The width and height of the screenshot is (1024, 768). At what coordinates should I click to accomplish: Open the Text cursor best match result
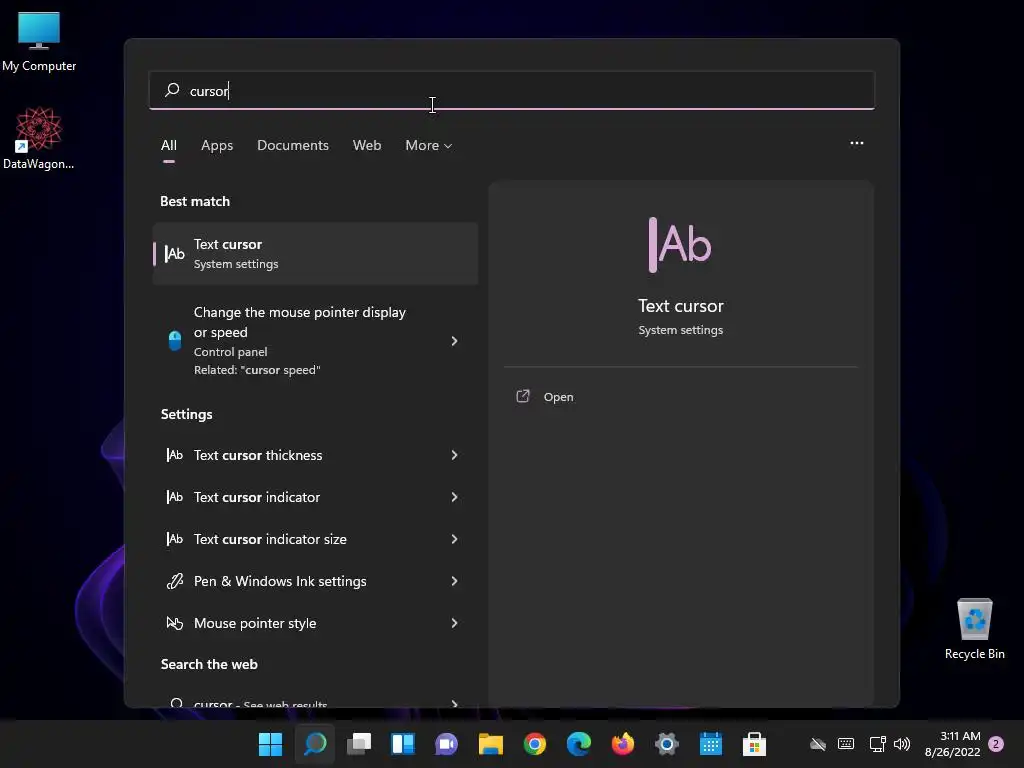click(315, 253)
